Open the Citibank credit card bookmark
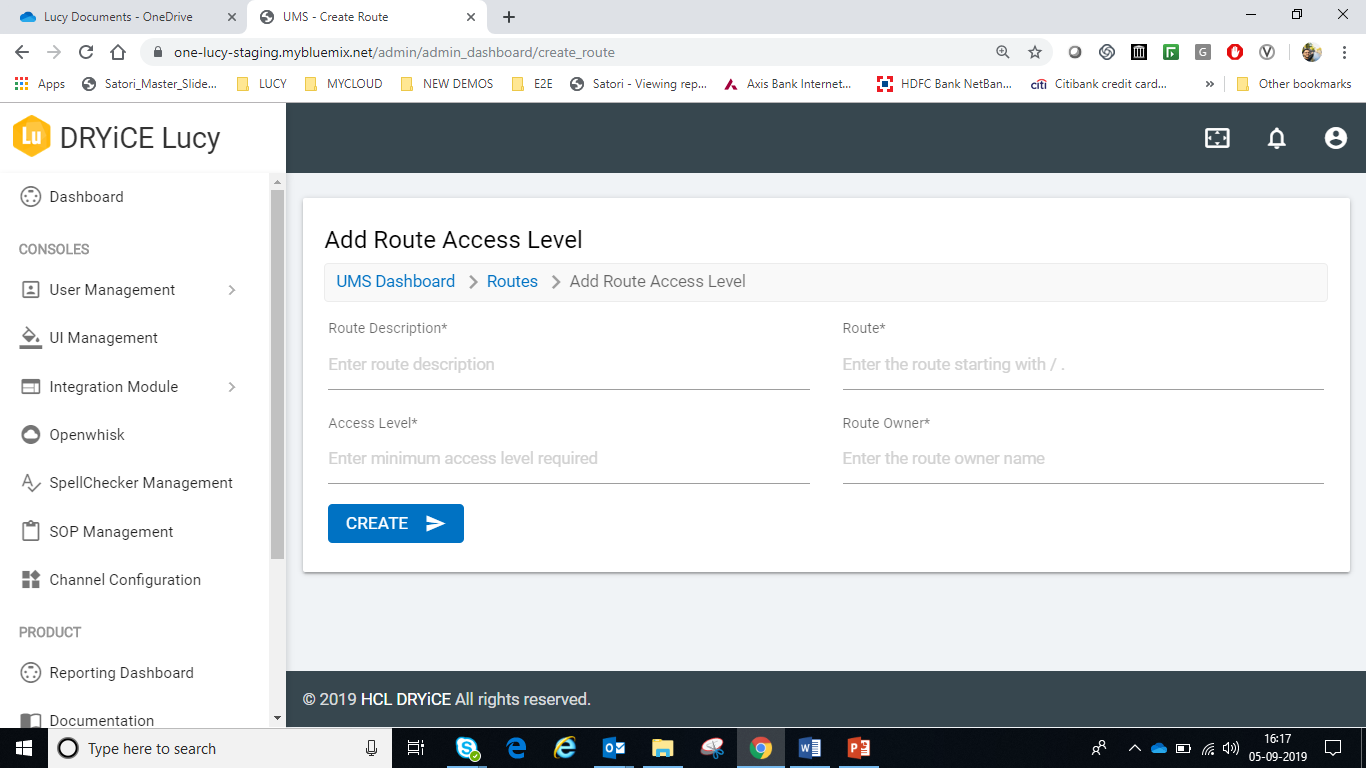 tap(1099, 84)
